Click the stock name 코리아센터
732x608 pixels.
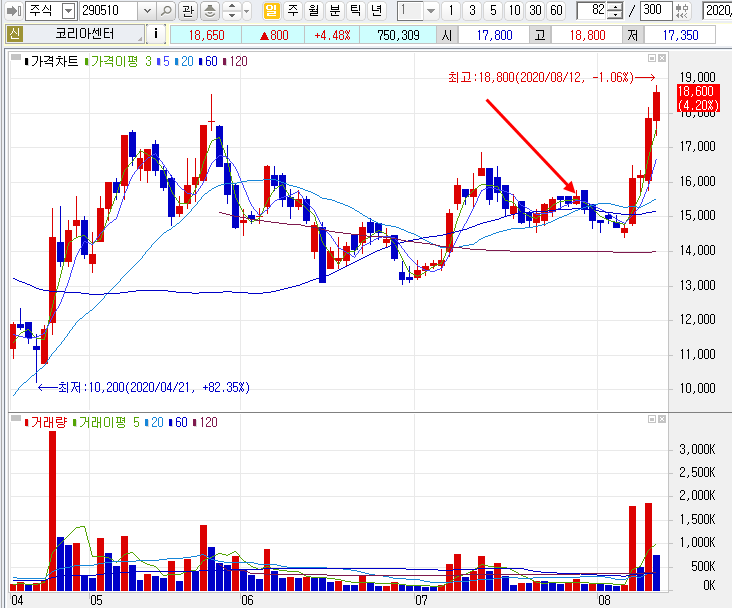[x=84, y=34]
